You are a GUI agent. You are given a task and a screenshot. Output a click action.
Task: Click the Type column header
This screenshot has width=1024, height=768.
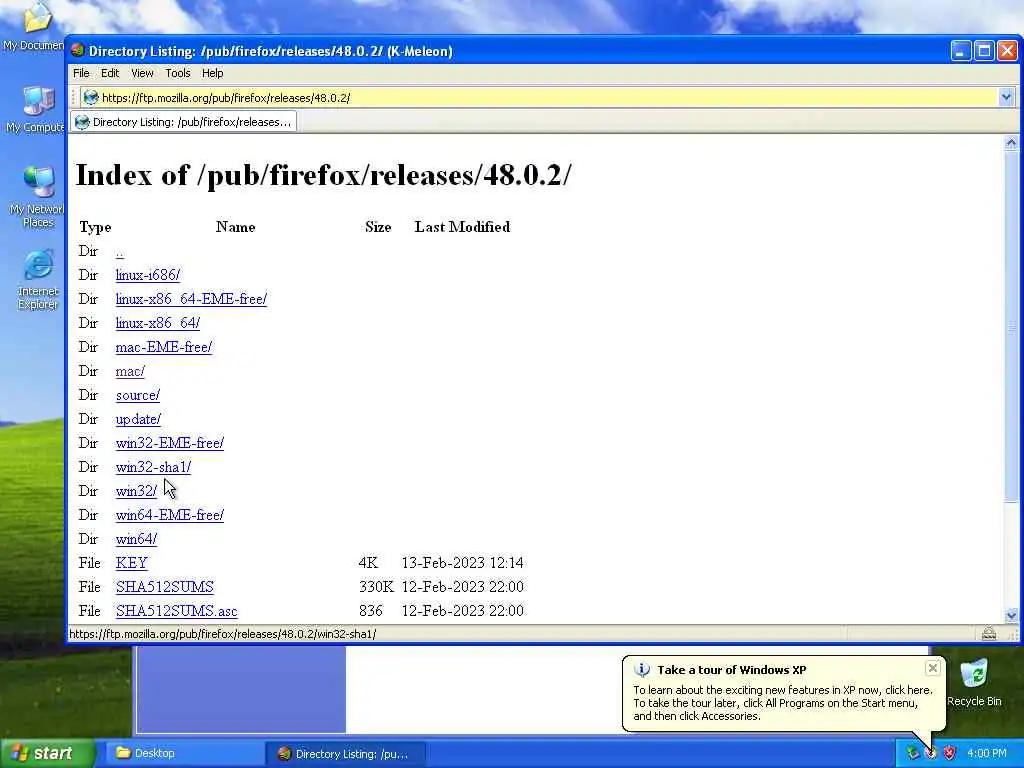(95, 227)
